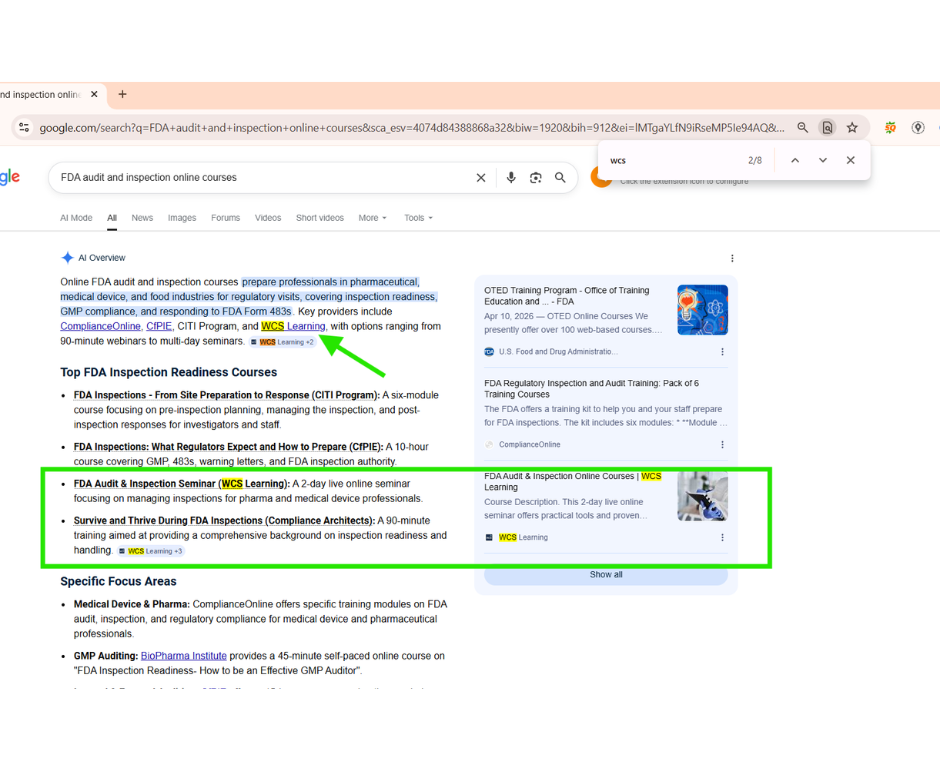Image resolution: width=940 pixels, height=771 pixels.
Task: Open site information icon in address bar
Action: [24, 127]
